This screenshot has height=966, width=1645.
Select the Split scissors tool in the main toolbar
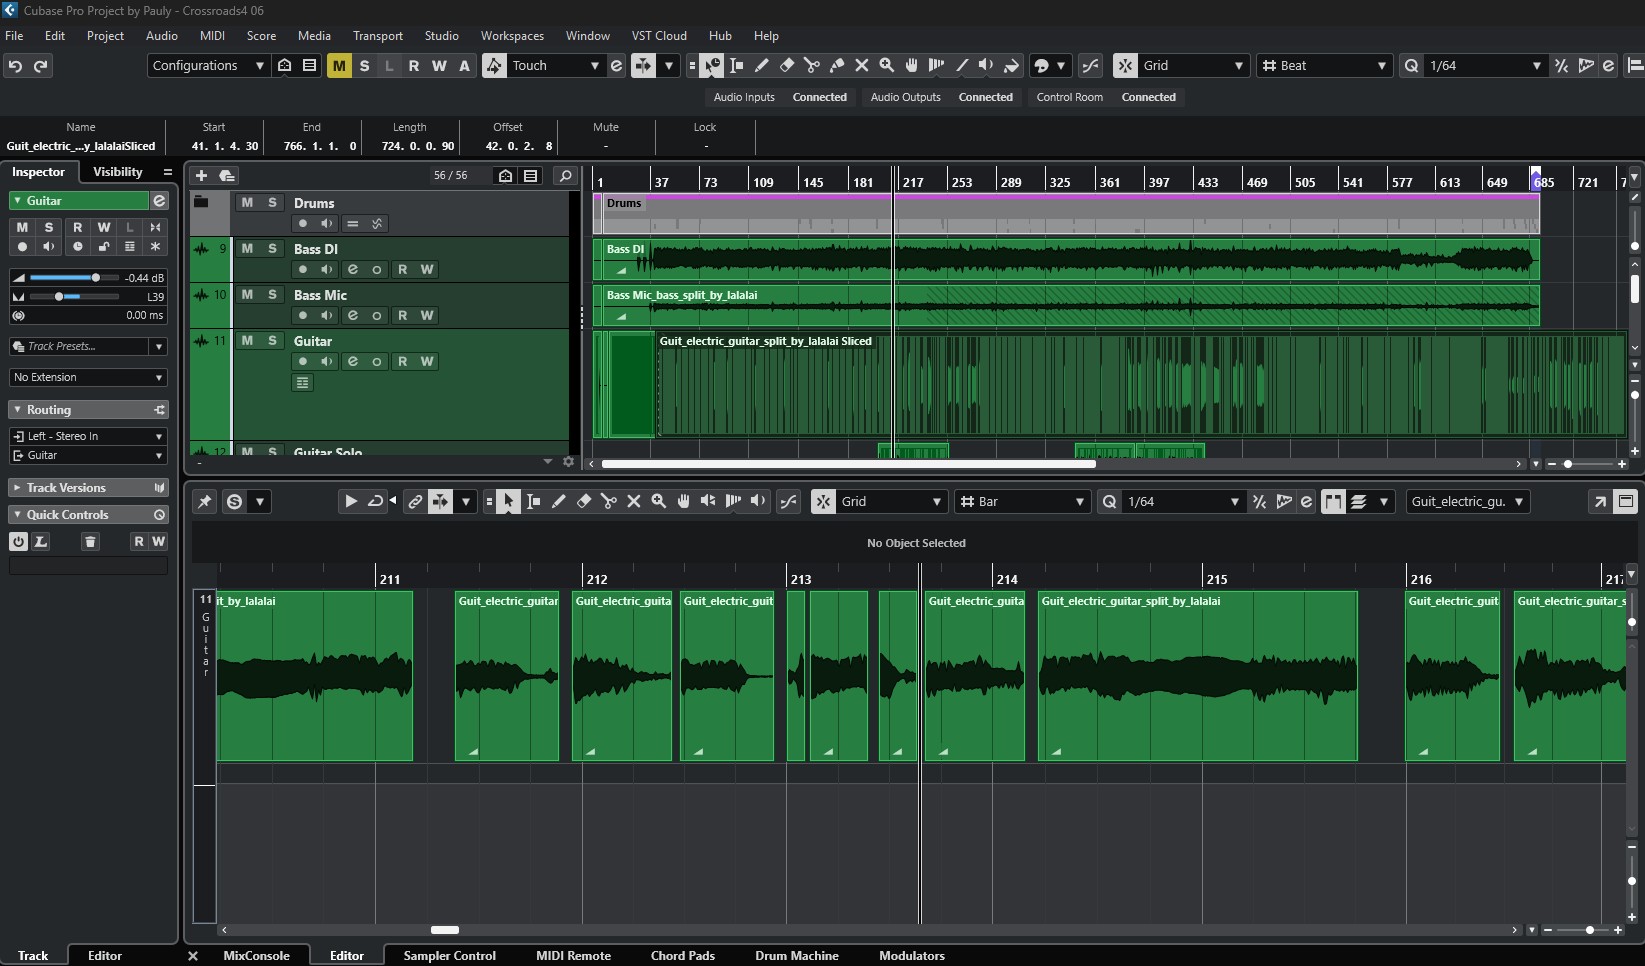point(812,65)
